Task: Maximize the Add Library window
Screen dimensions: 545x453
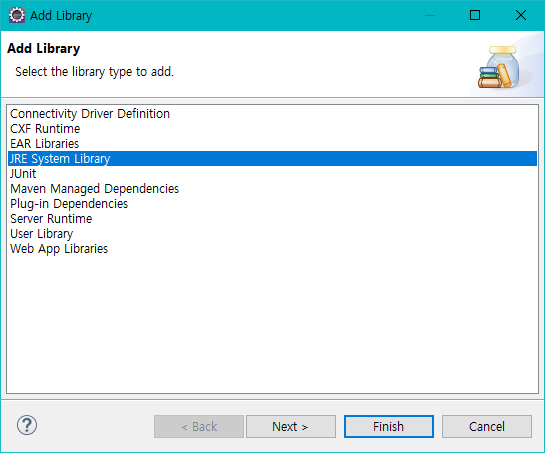Action: 475,15
